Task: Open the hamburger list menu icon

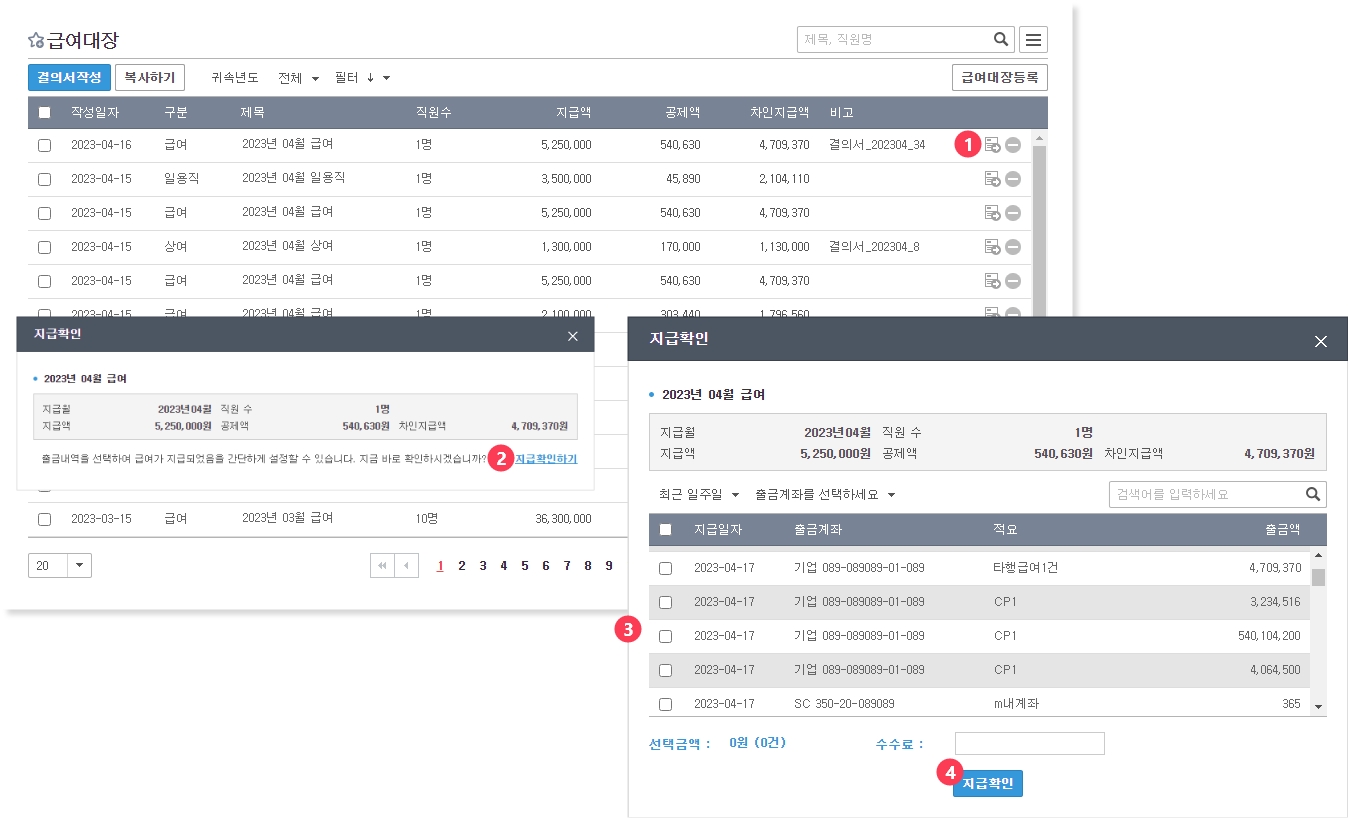Action: (1033, 40)
